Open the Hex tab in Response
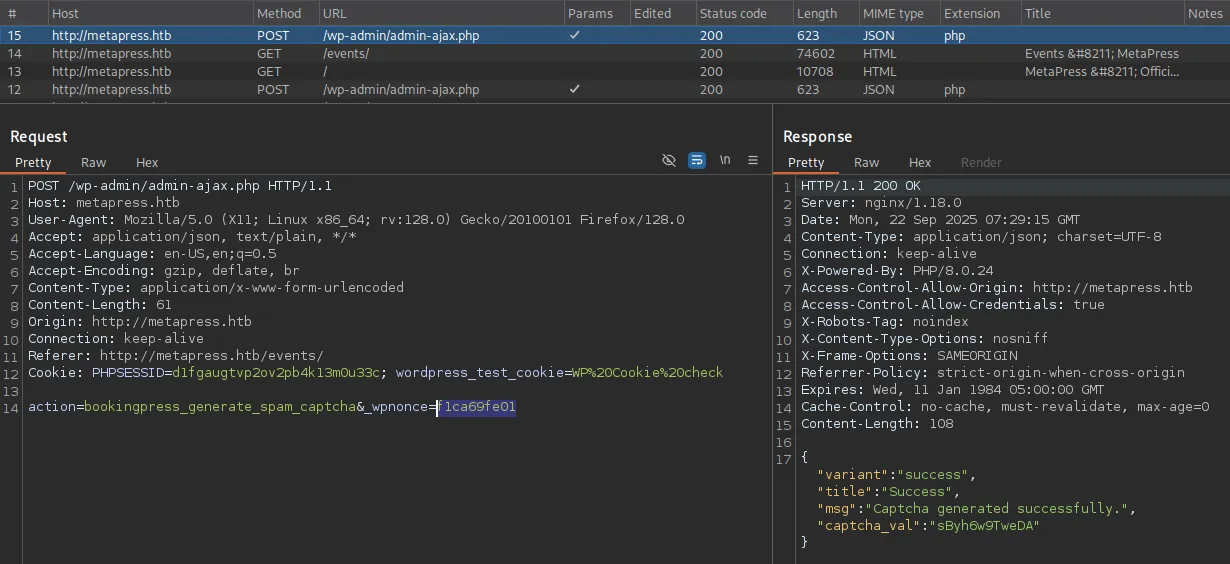Viewport: 1230px width, 564px height. pos(920,163)
